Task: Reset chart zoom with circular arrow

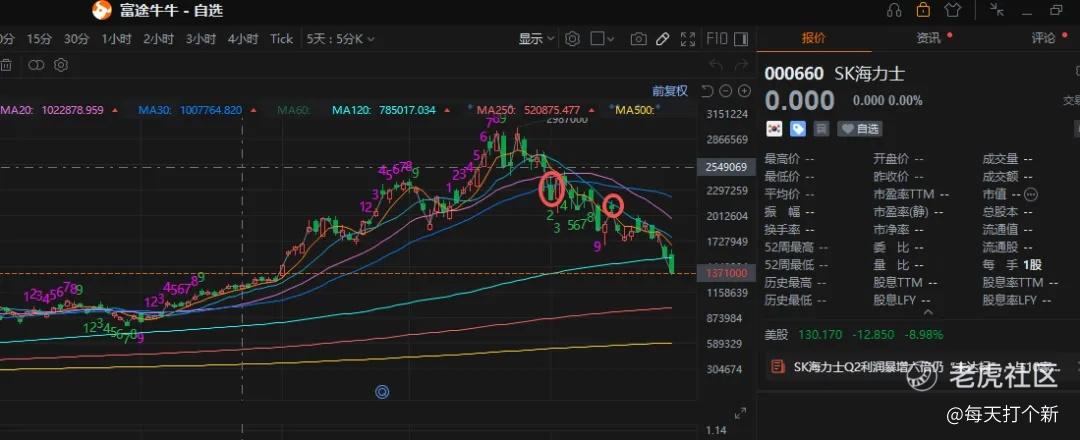Action: pos(707,91)
